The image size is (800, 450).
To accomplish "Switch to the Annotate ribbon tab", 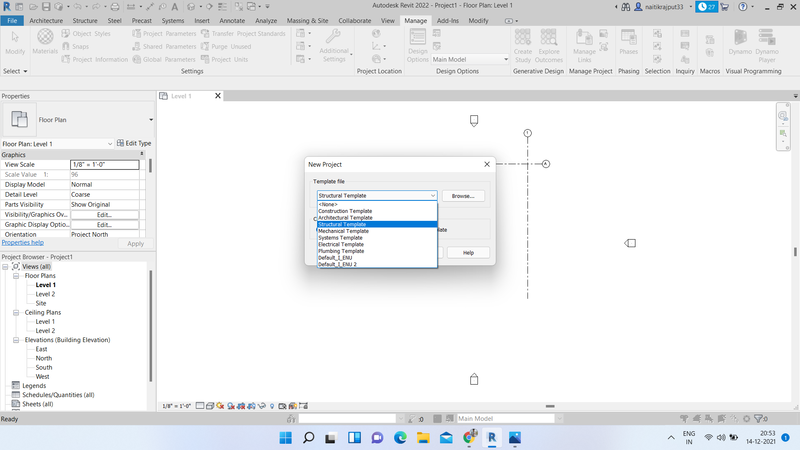I will [x=232, y=20].
